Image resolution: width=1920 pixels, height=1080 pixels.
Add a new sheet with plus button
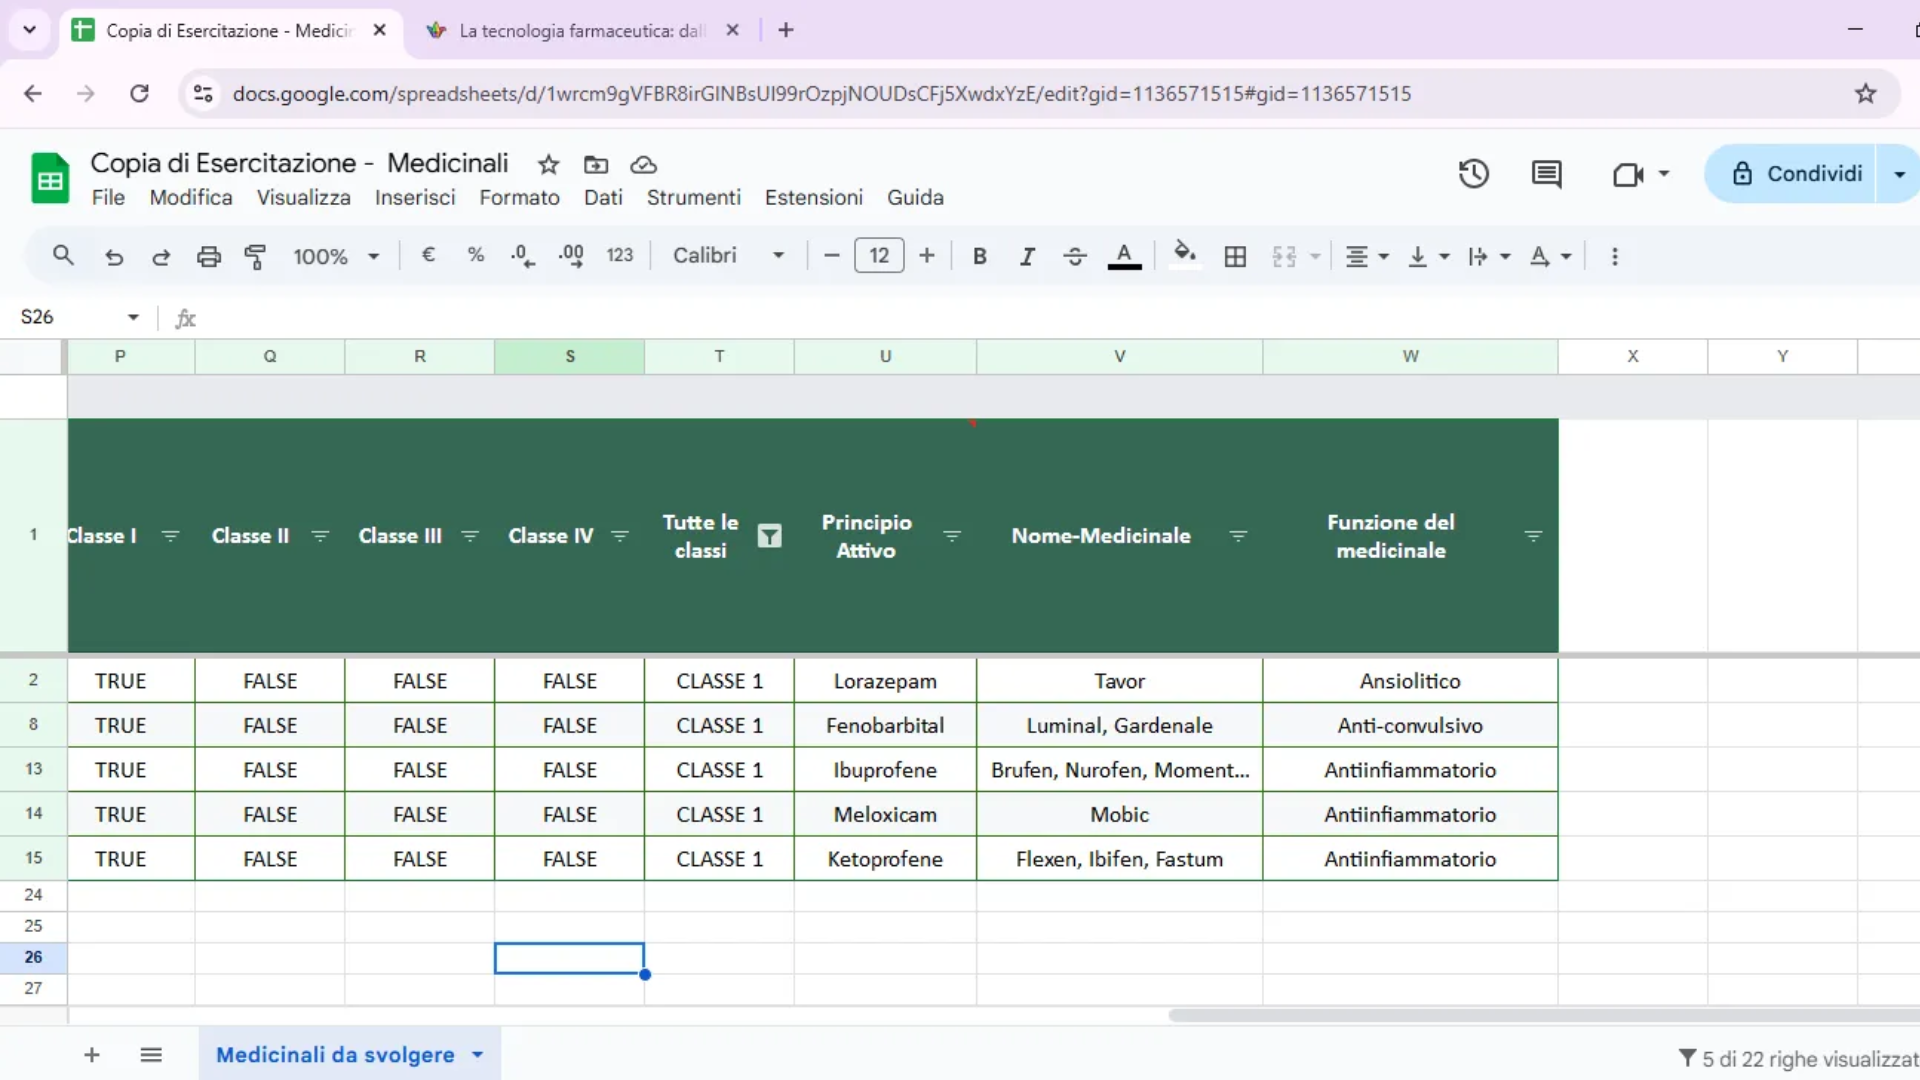(x=92, y=1055)
